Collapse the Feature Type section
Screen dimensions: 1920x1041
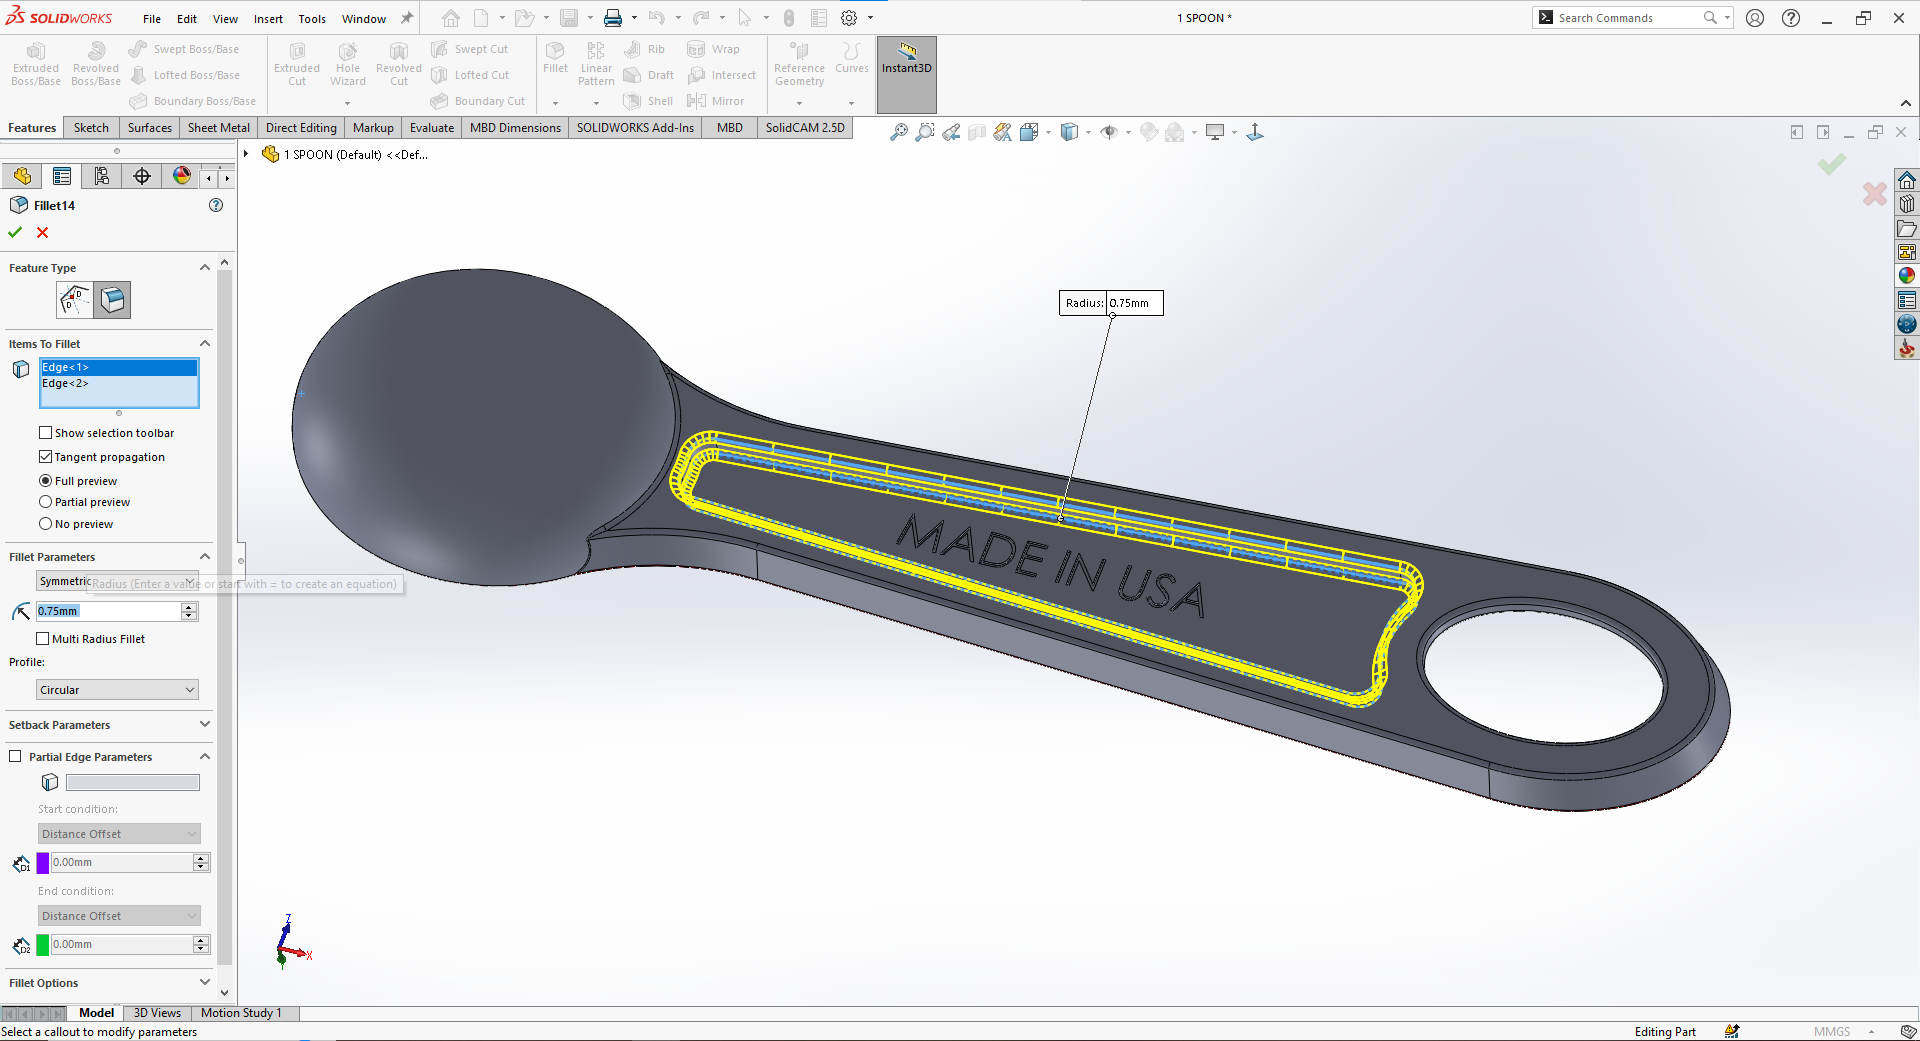(205, 267)
